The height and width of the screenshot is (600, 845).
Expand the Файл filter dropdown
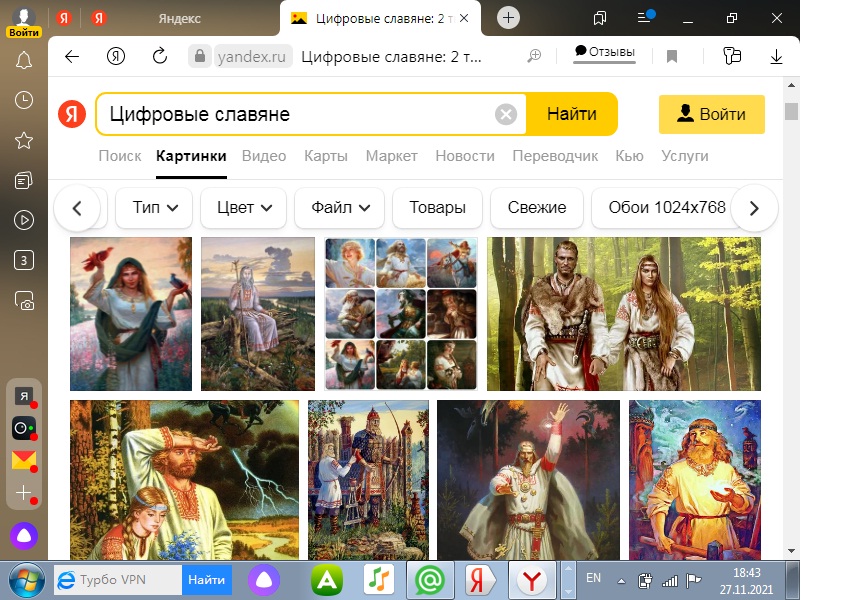point(340,208)
